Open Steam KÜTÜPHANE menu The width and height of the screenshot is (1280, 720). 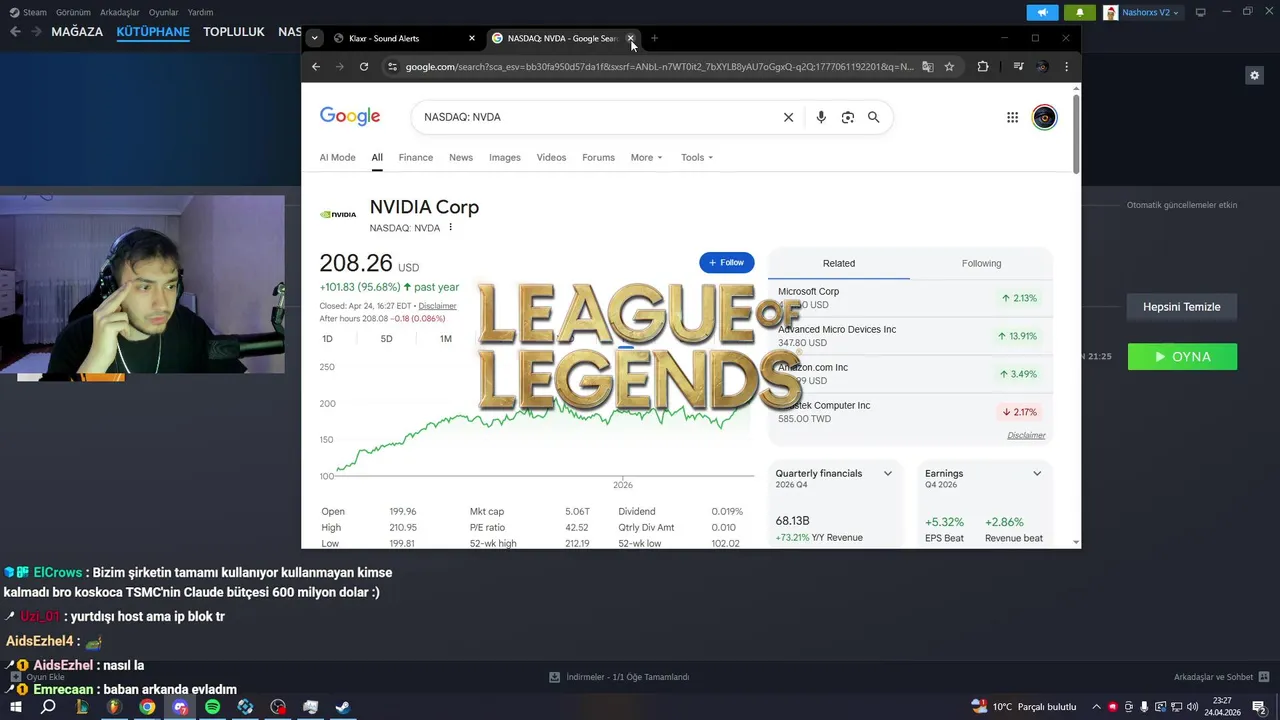[153, 31]
